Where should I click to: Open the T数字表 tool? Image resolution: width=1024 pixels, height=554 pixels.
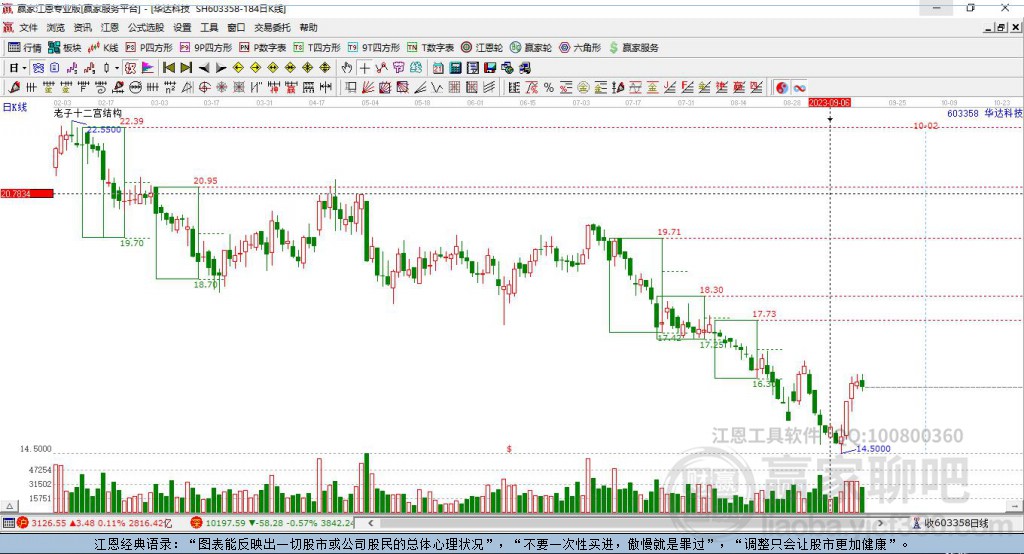click(x=430, y=48)
